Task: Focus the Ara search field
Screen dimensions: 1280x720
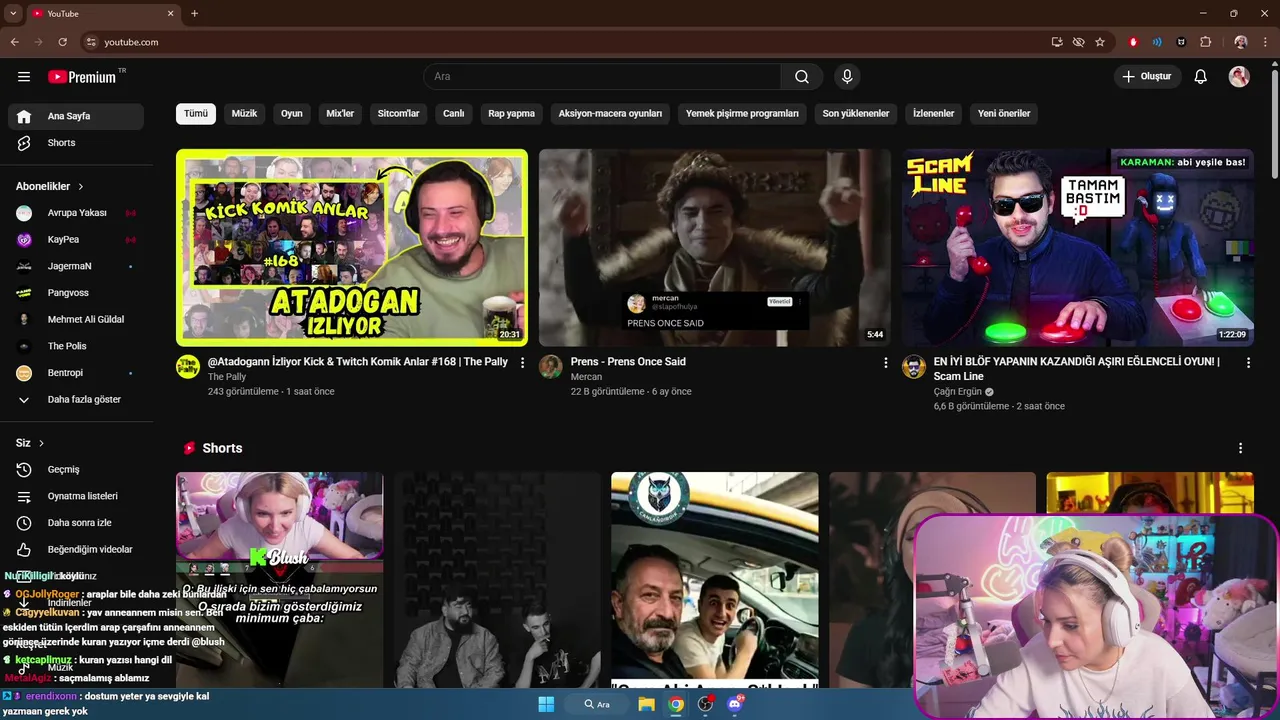Action: pos(602,77)
